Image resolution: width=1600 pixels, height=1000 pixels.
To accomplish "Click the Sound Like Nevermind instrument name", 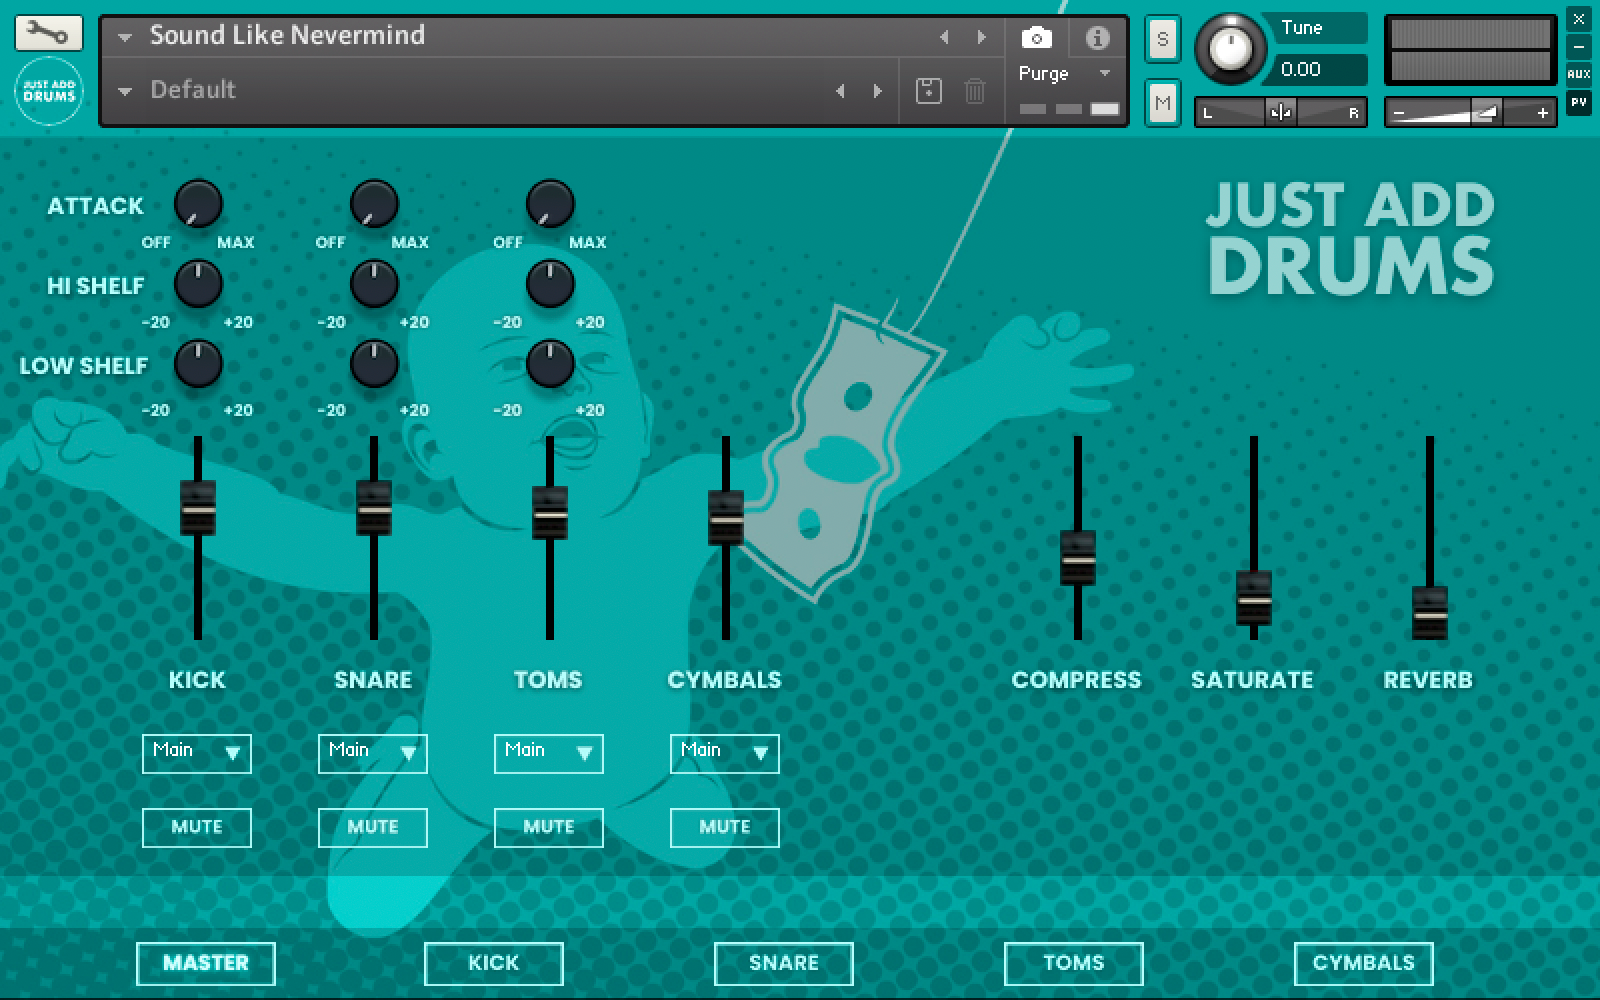I will coord(288,35).
